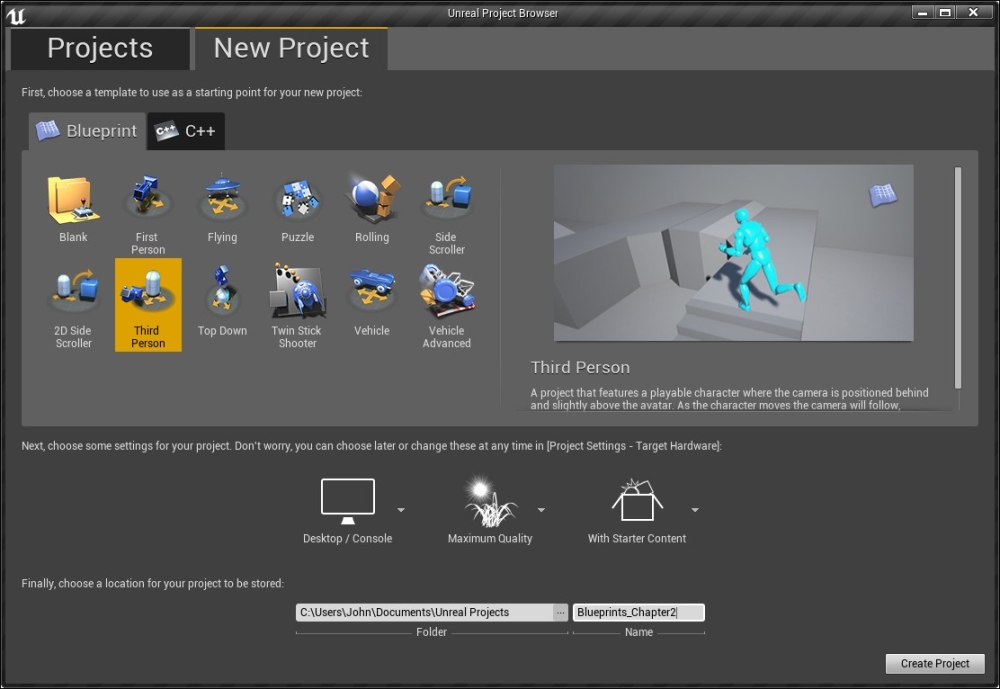
Task: Open starter content dropdown arrow
Action: [x=695, y=510]
